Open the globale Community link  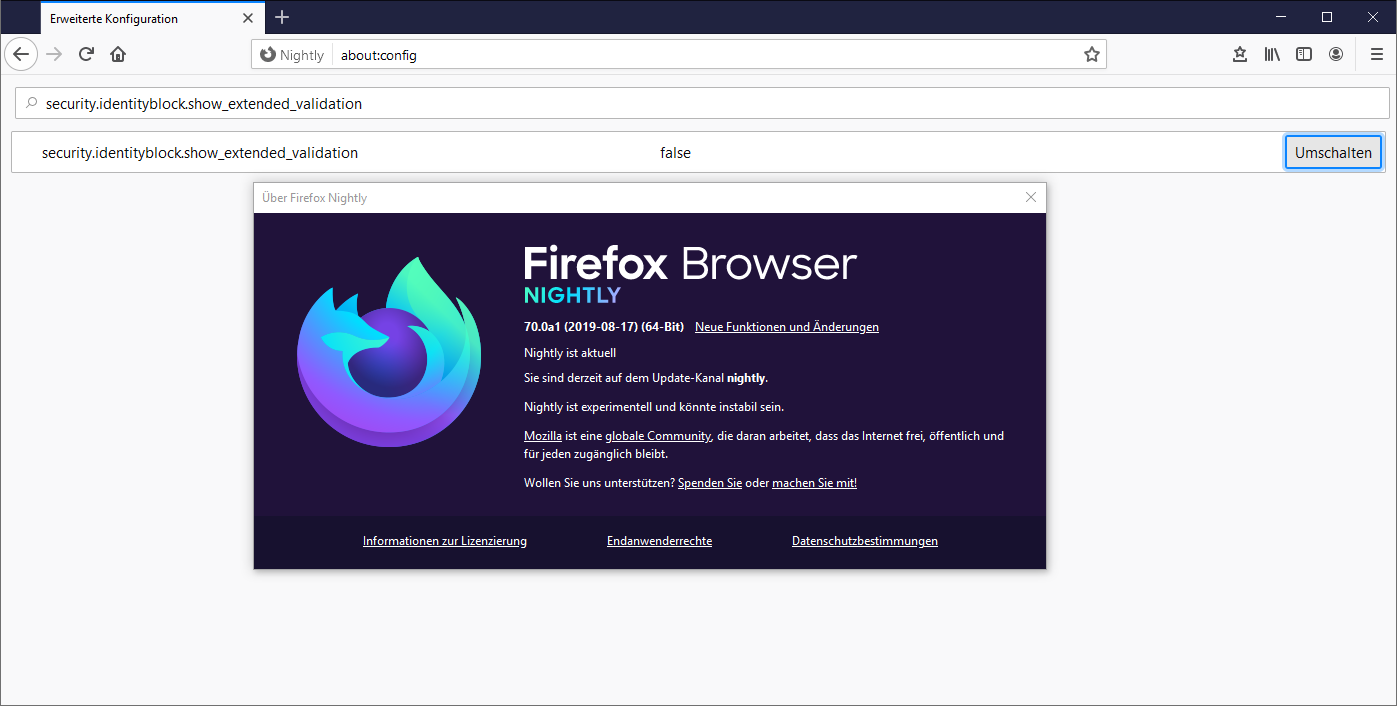pos(658,436)
